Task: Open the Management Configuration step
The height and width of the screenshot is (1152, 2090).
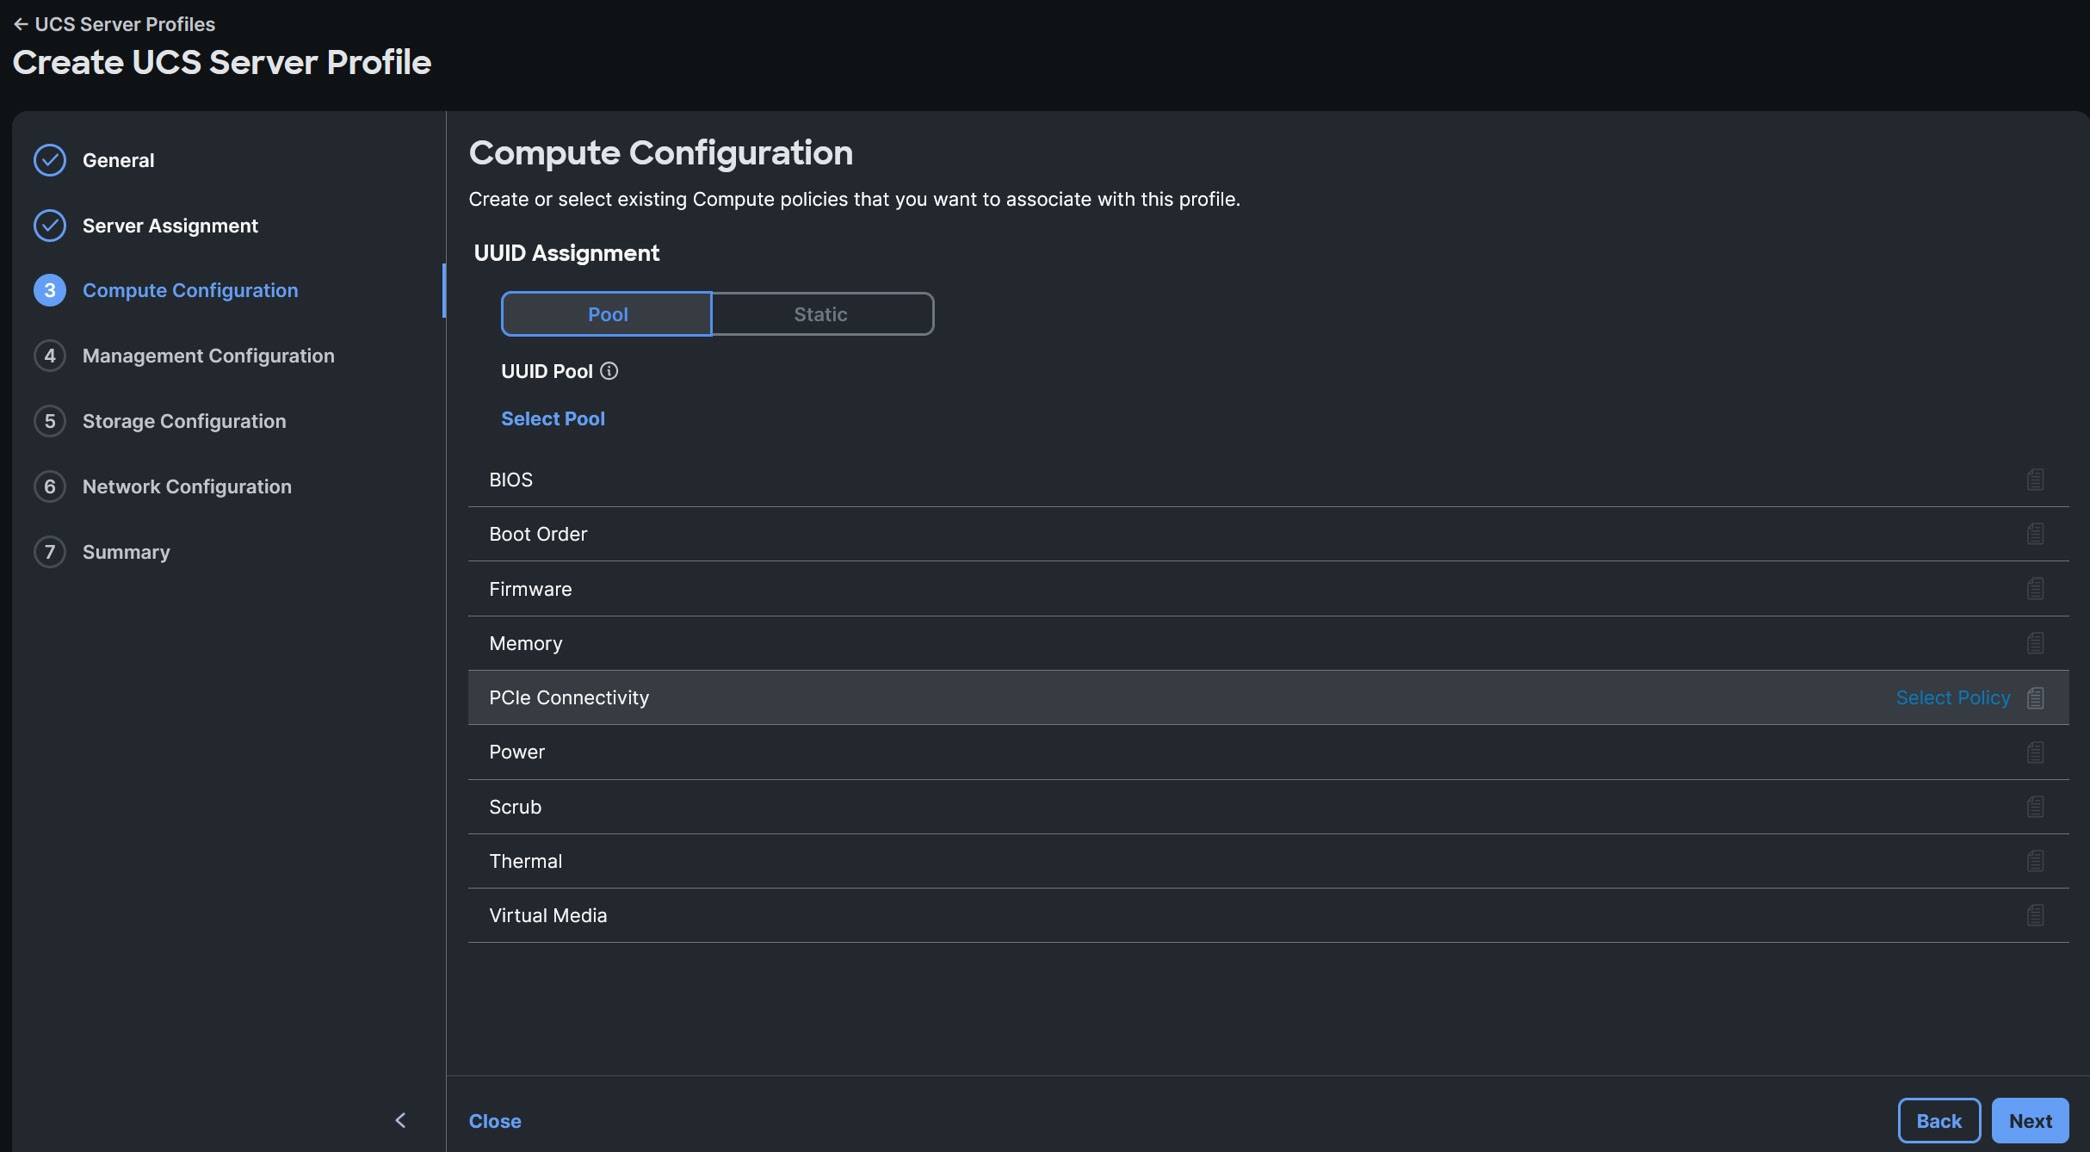Action: 208,355
